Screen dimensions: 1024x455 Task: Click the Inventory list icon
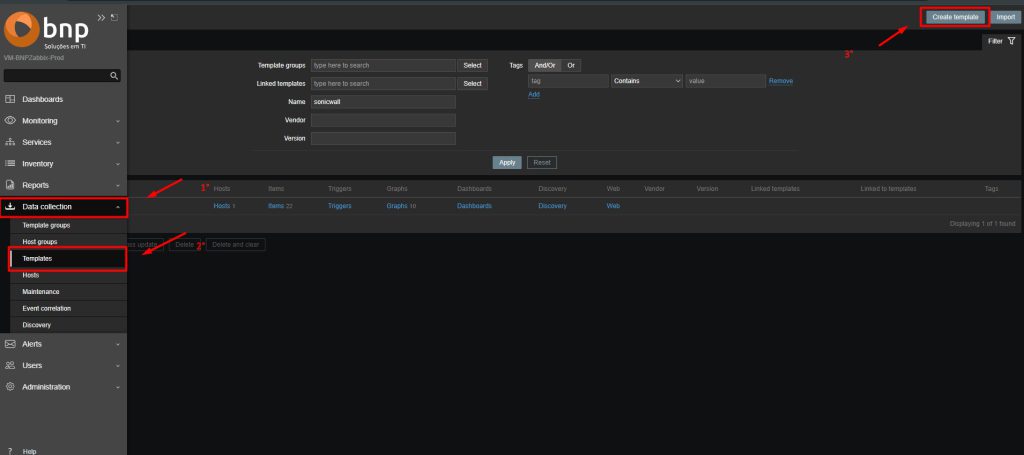tap(10, 164)
